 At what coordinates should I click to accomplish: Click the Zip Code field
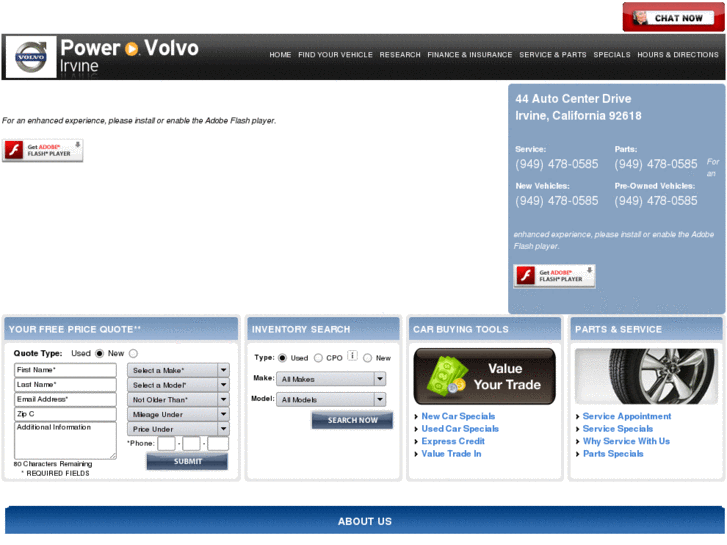pos(65,414)
